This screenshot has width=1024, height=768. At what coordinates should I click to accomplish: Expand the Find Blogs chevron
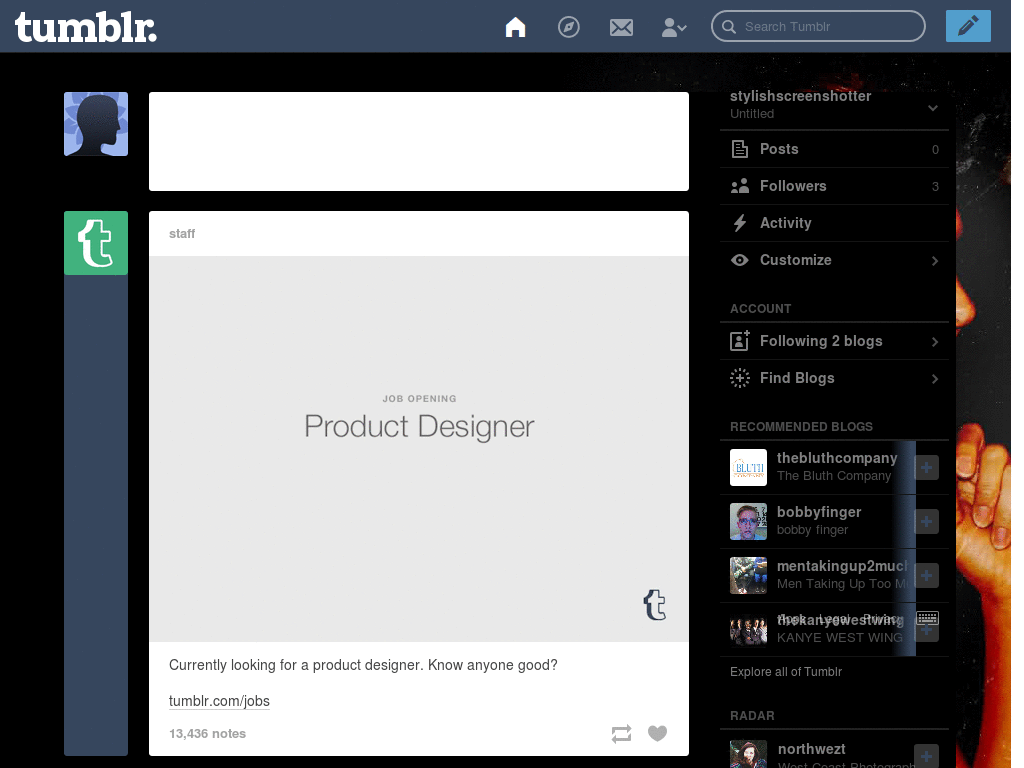point(935,379)
